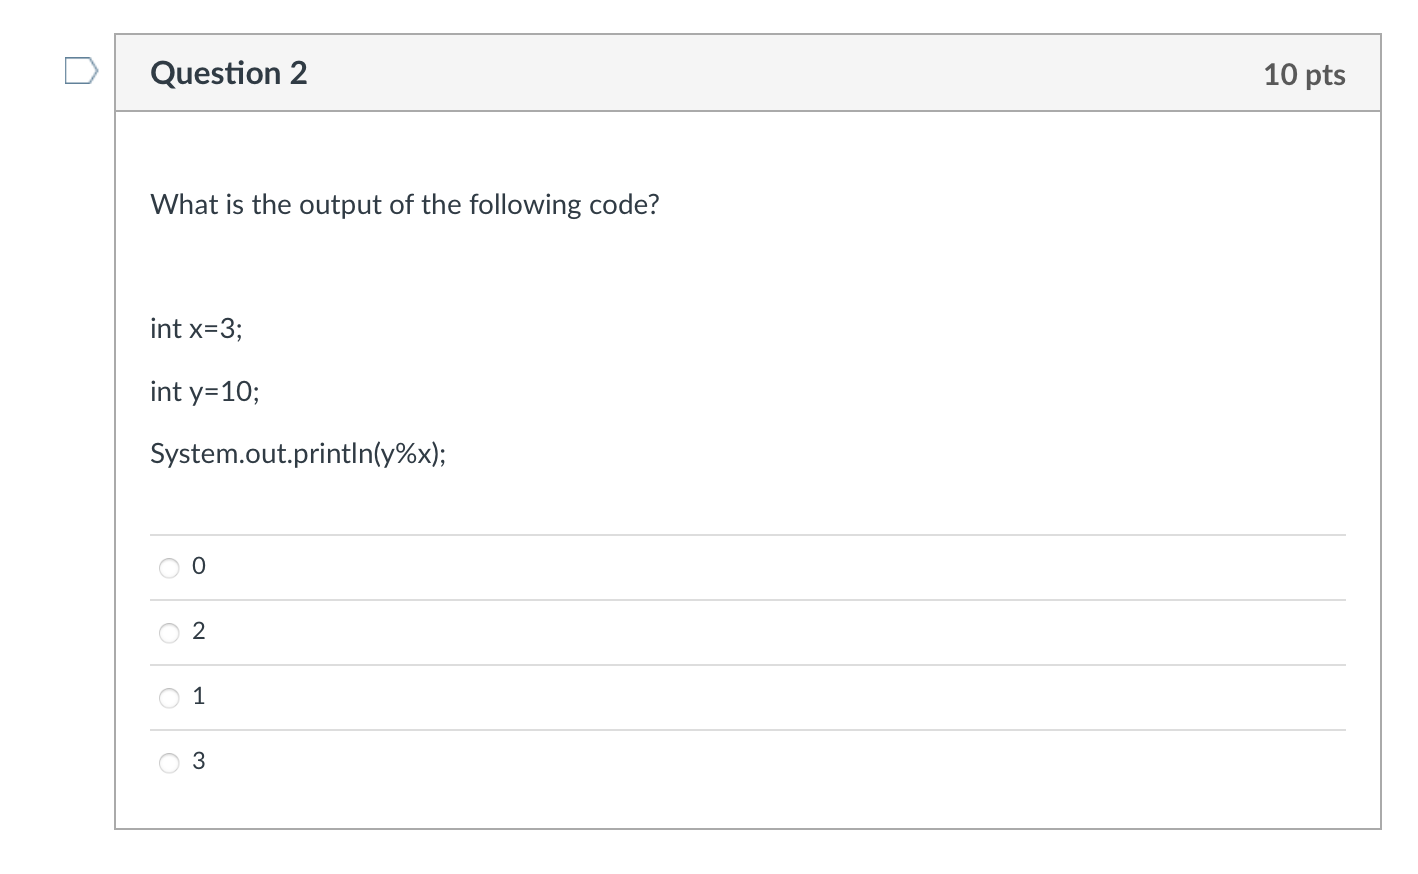Viewport: 1418px width, 874px height.
Task: Click the "What is the output" question text
Action: coord(404,205)
